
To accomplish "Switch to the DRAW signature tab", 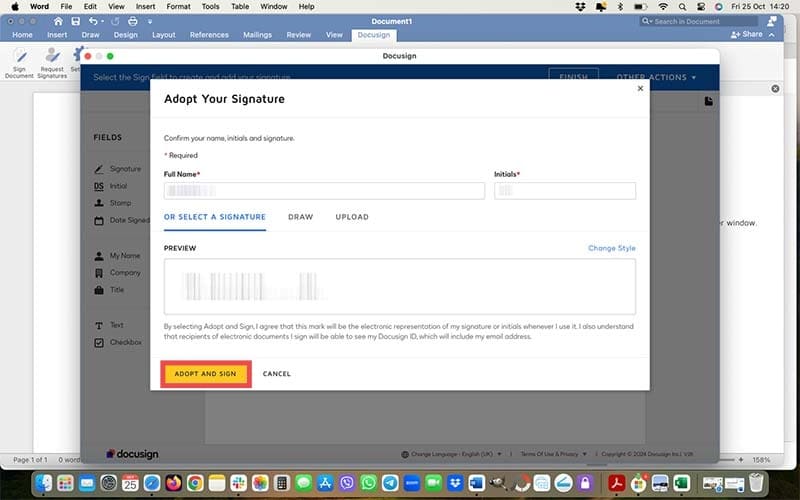I will 301,217.
